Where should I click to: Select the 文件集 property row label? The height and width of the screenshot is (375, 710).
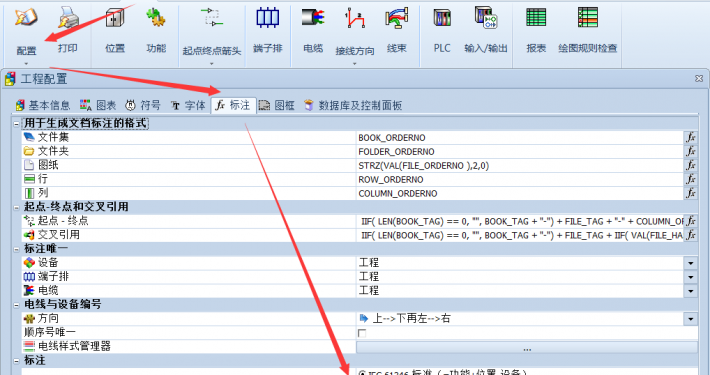pos(53,137)
